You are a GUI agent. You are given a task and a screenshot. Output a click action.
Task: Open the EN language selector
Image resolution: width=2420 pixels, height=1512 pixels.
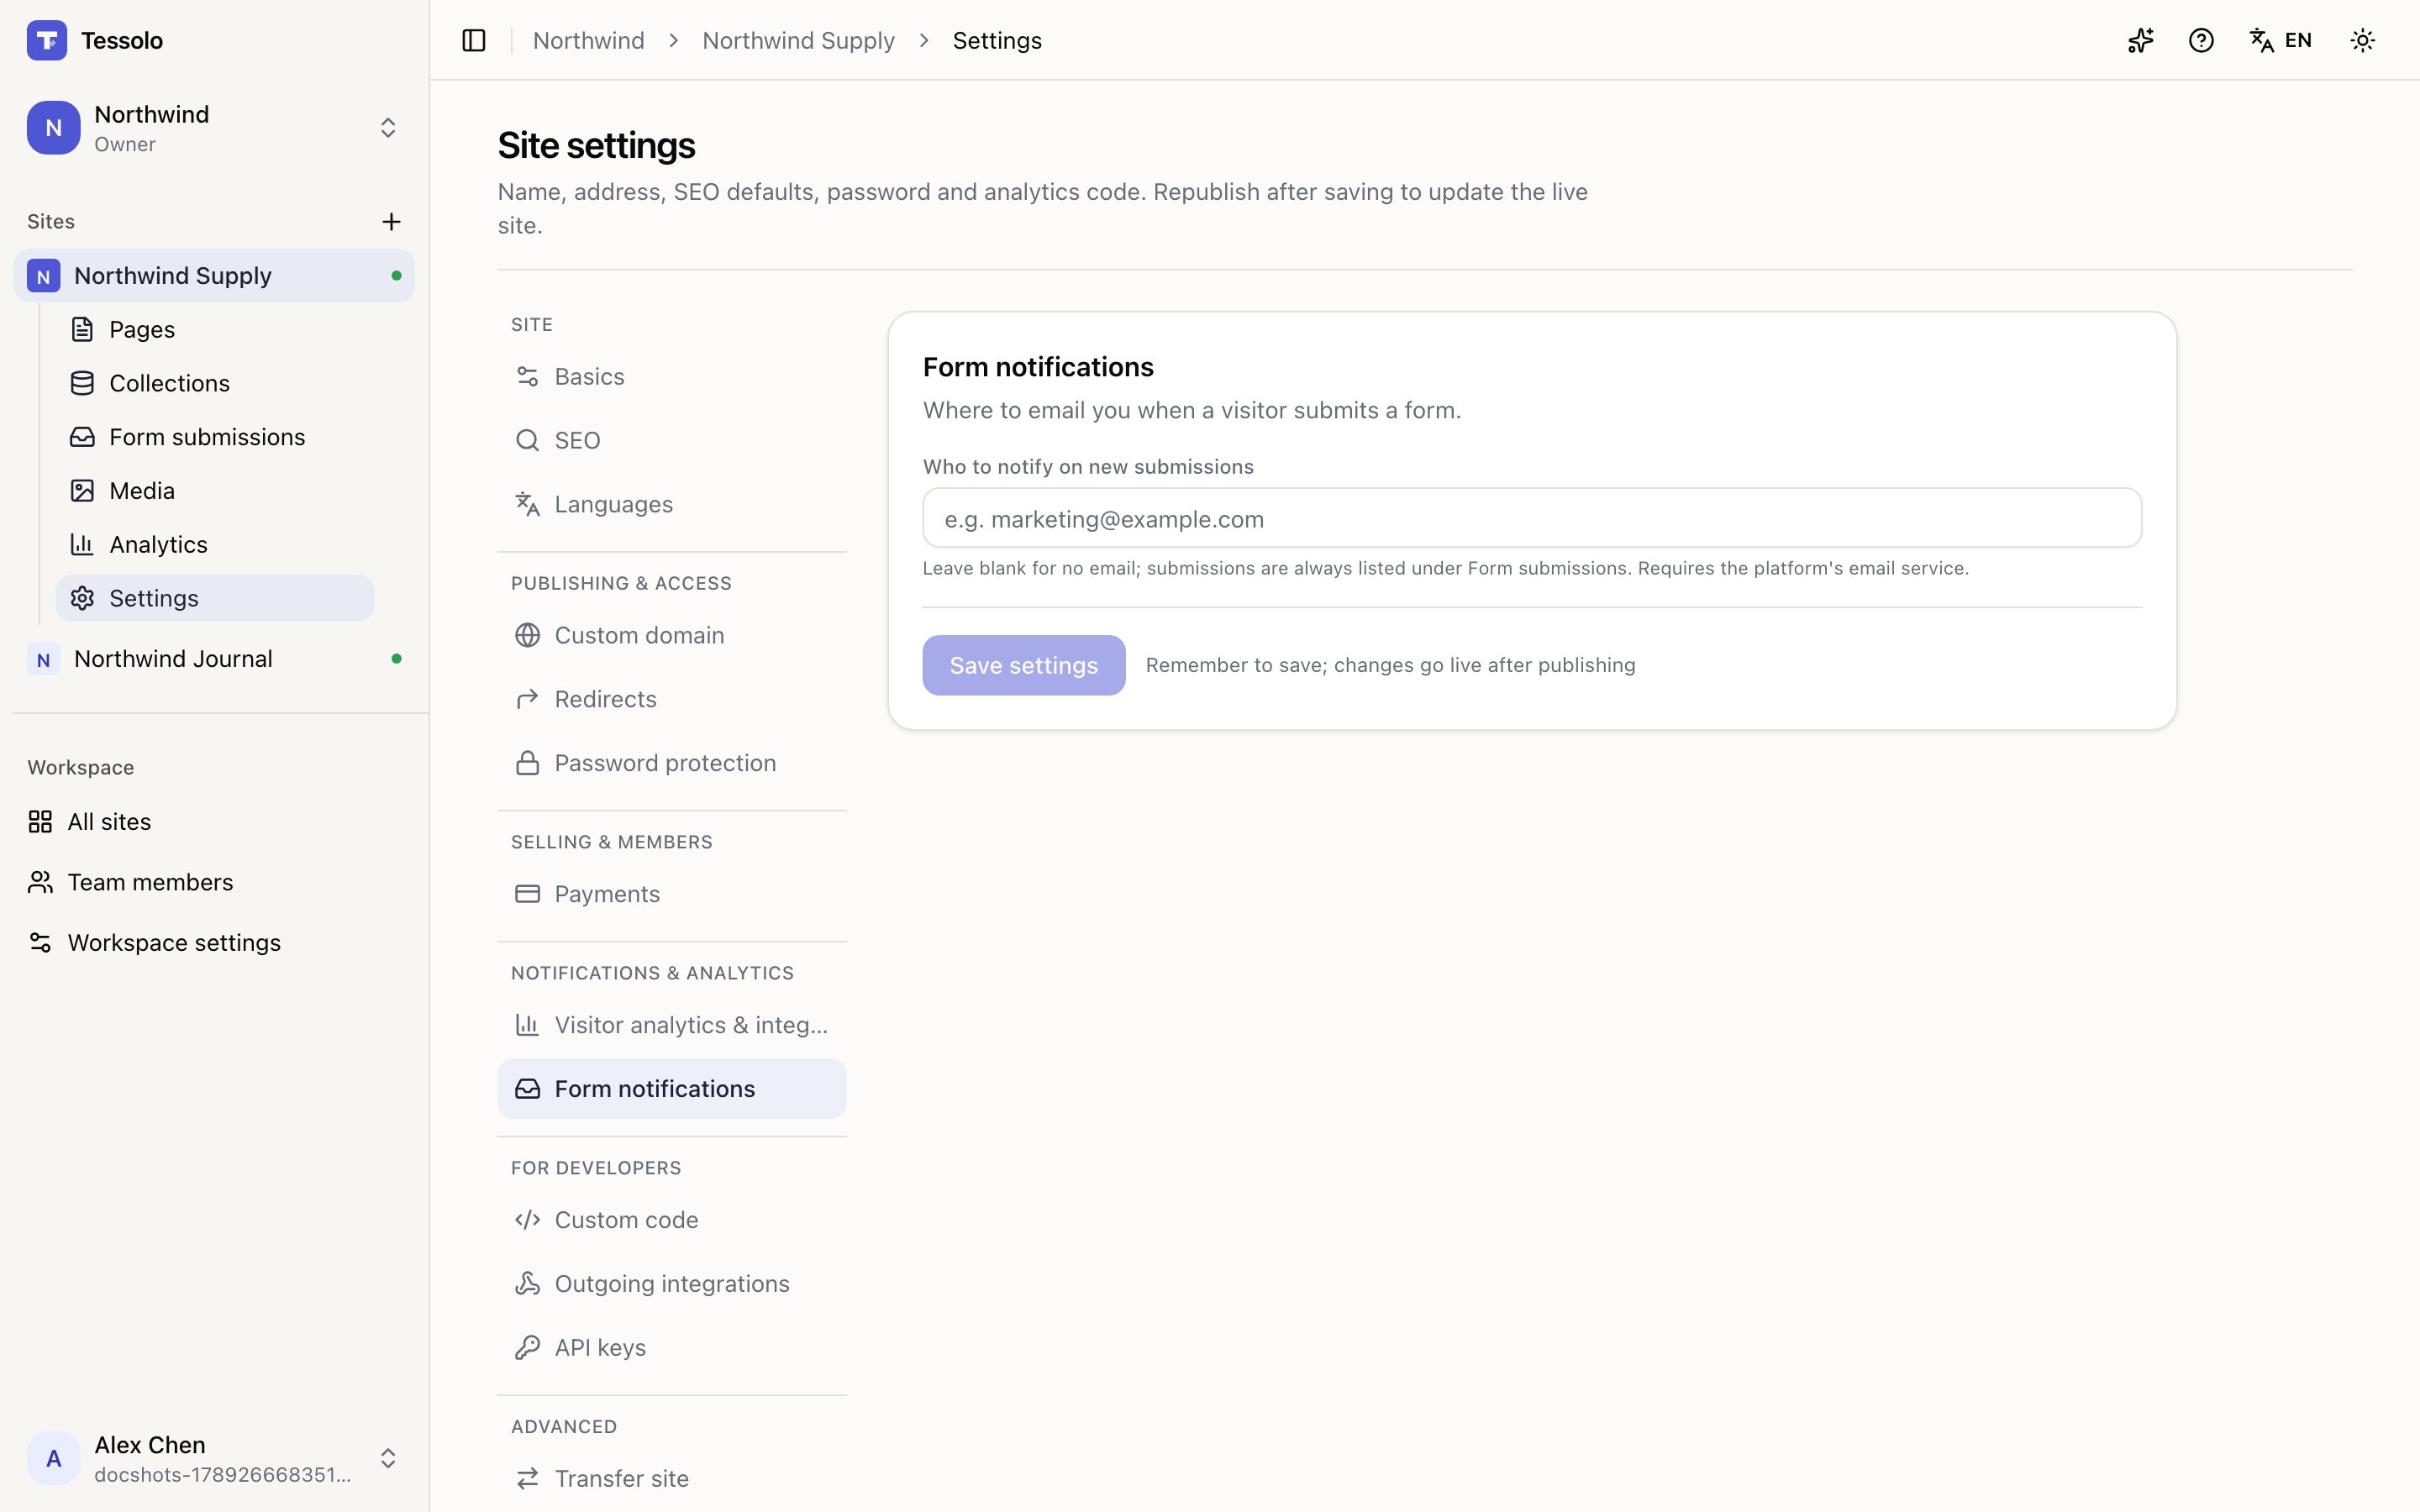click(2281, 40)
